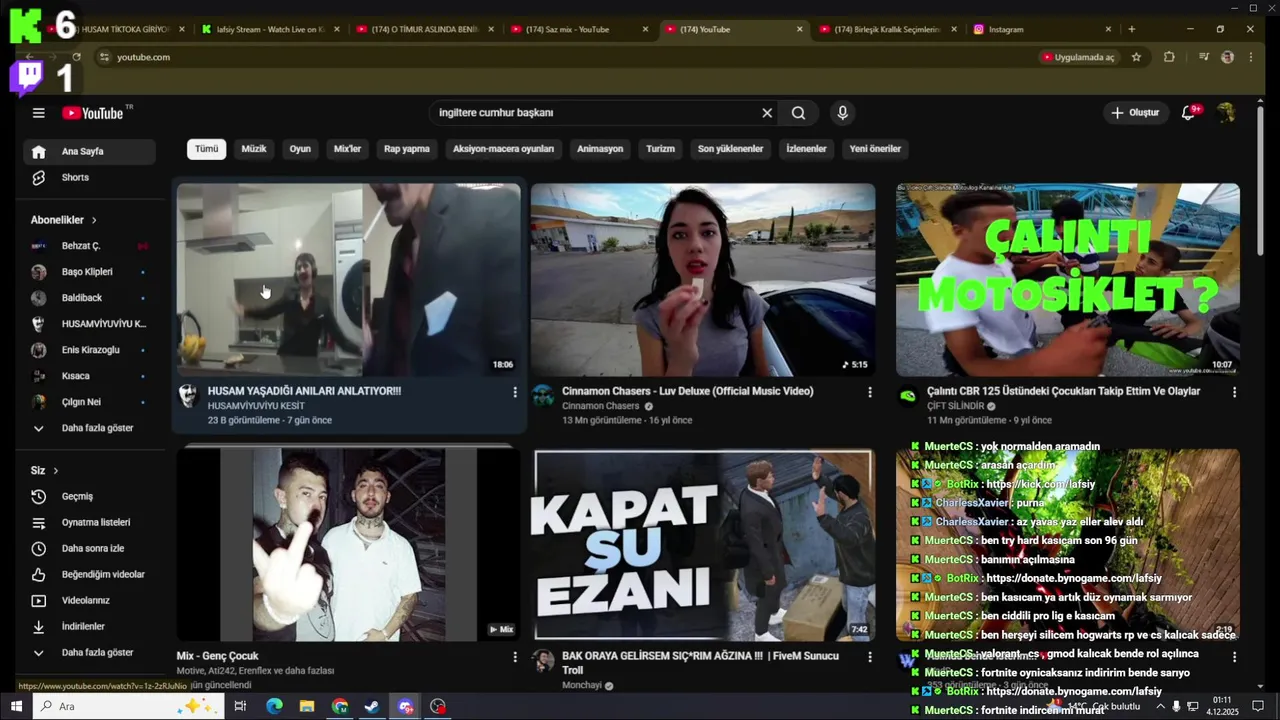This screenshot has width=1280, height=720.
Task: Open Kısaca subscription channel
Action: click(x=89, y=376)
